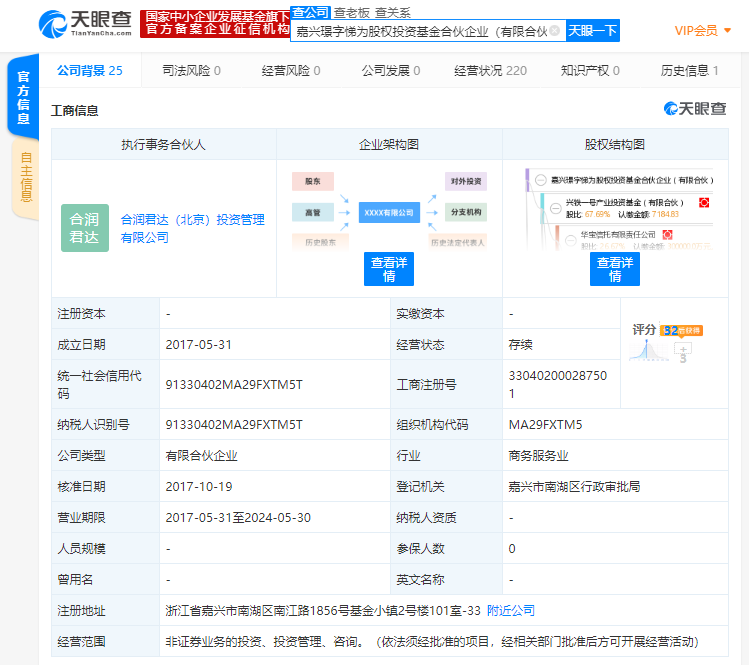Click the 合润君达 green avatar icon
749x665 pixels.
point(85,228)
